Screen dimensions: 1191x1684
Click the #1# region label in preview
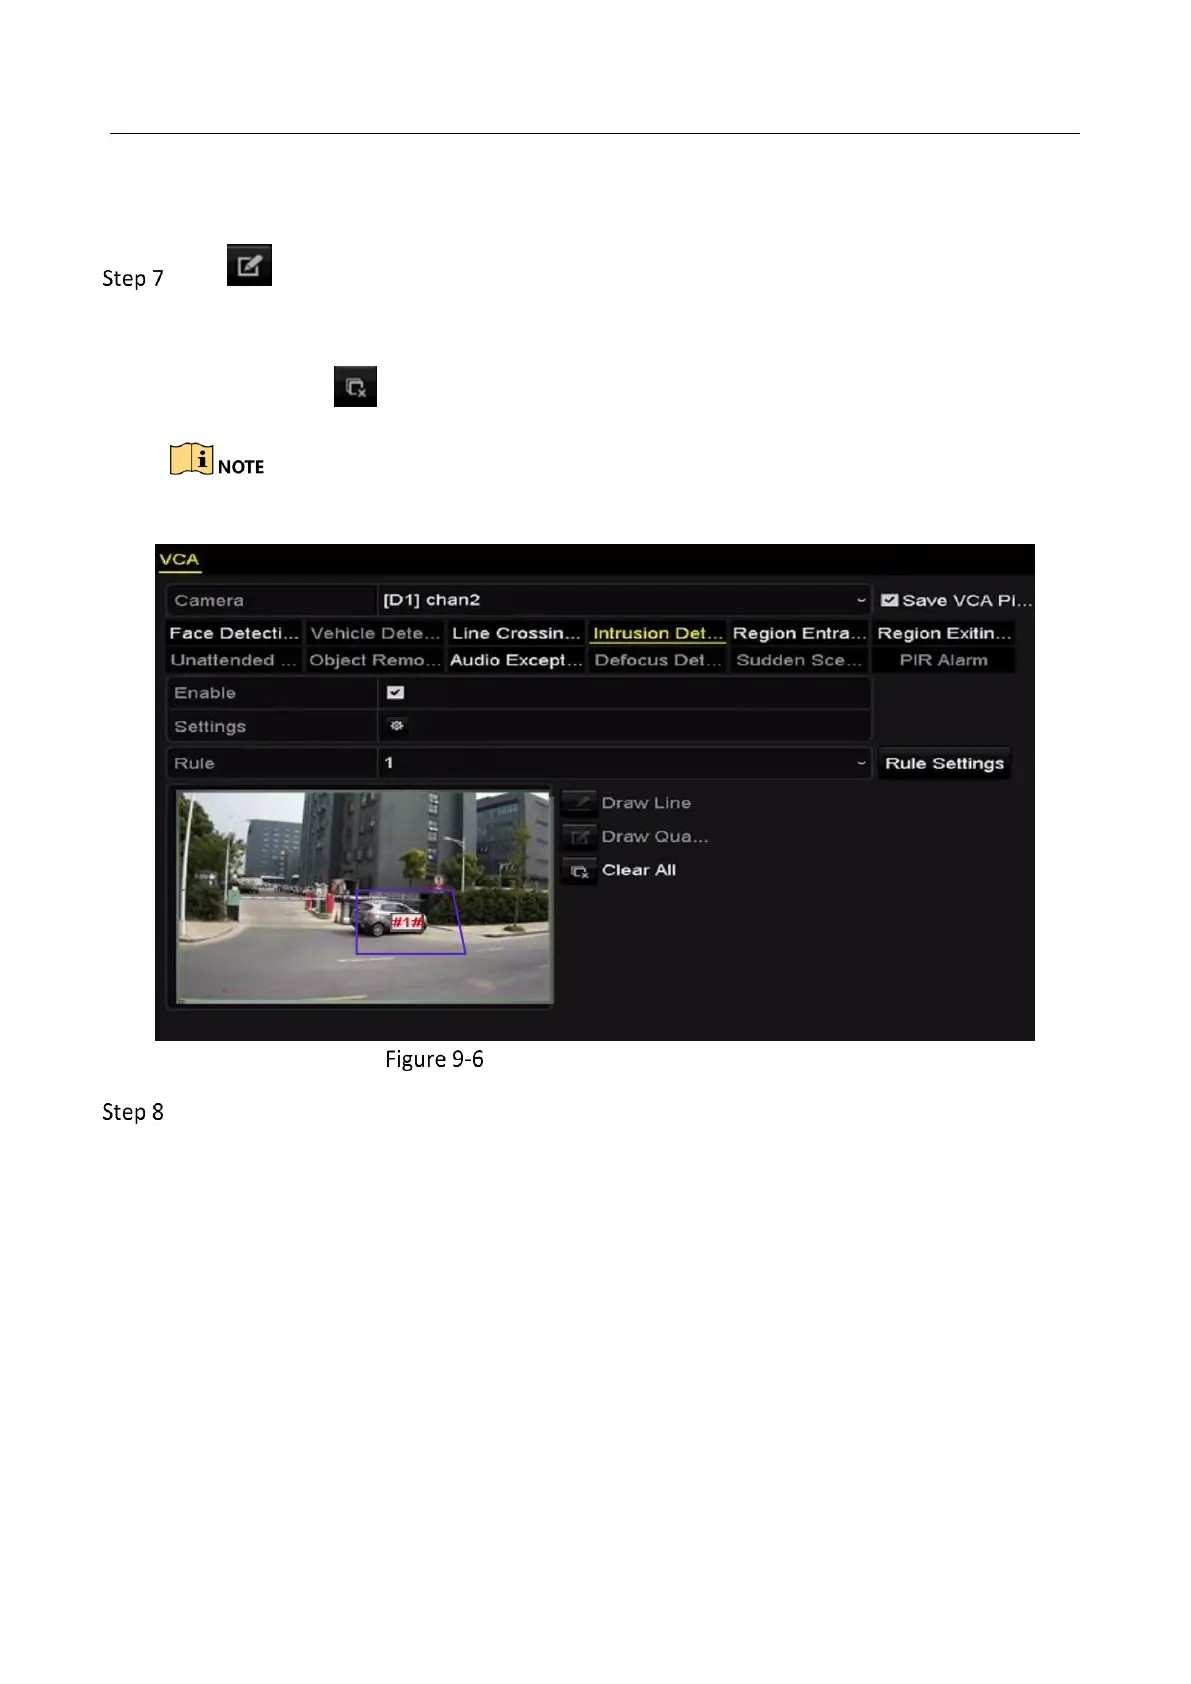pos(407,922)
